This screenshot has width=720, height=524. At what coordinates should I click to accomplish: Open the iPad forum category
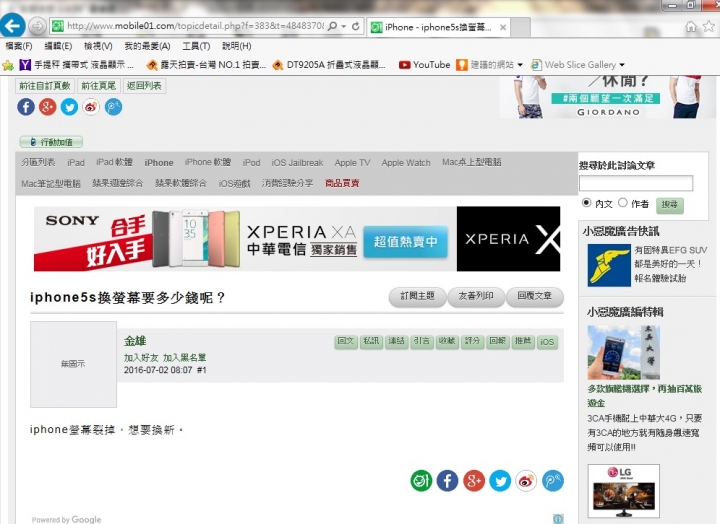[76, 163]
